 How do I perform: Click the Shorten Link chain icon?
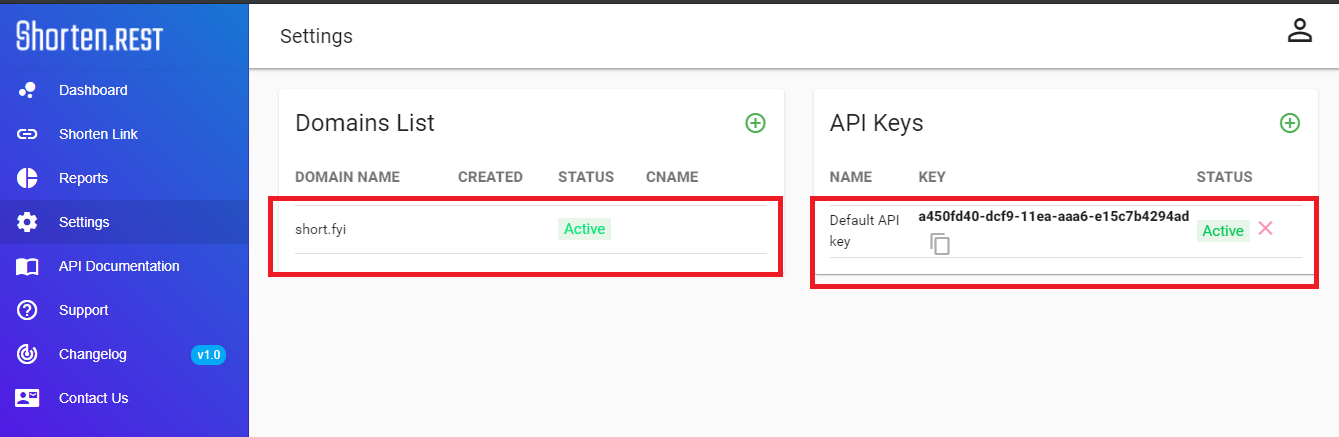coord(27,134)
